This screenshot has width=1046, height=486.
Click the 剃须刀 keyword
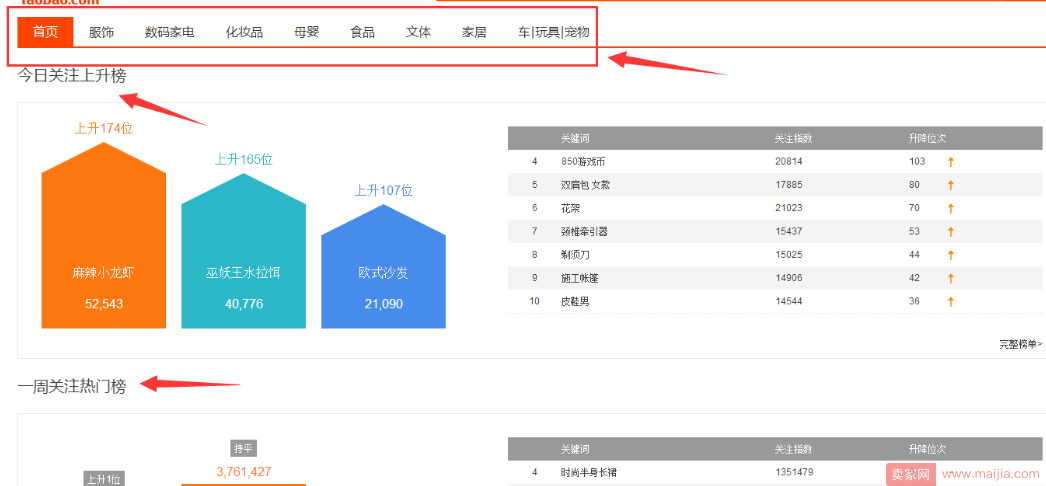click(574, 255)
